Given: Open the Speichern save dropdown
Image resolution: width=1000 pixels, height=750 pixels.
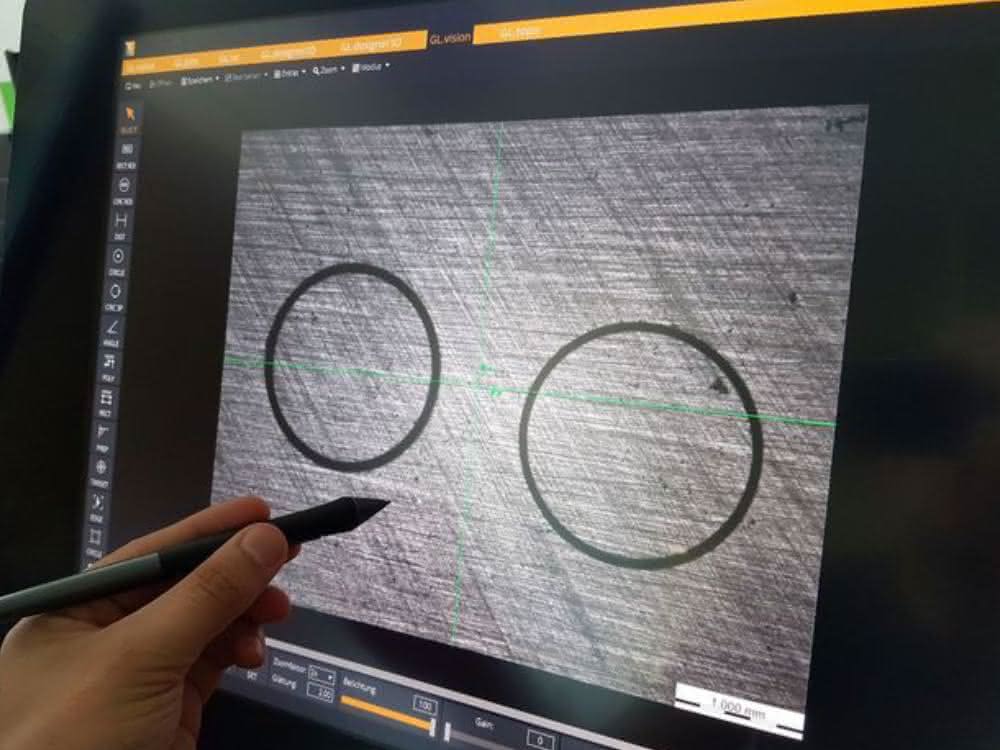Looking at the screenshot, I should [200, 80].
